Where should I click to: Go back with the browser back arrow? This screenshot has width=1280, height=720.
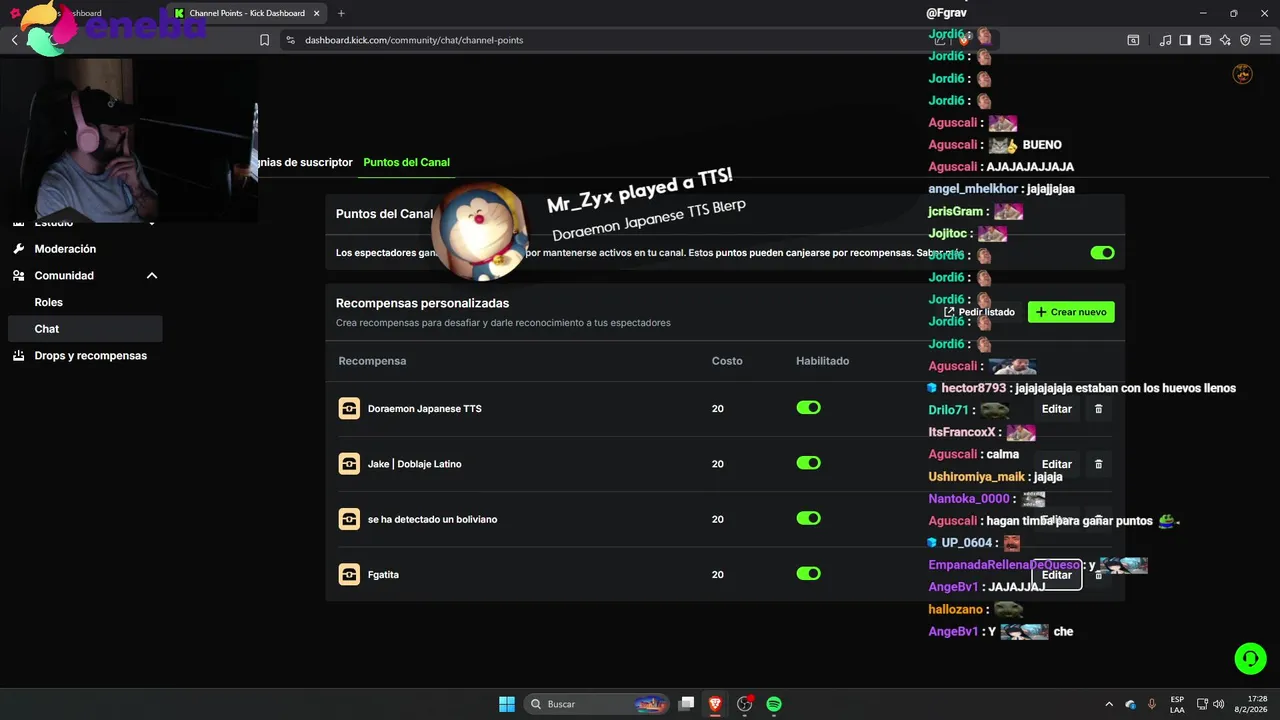click(14, 40)
